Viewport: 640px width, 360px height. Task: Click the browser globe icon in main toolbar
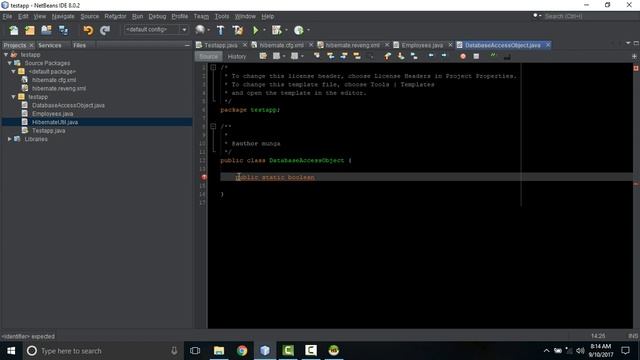pos(200,30)
